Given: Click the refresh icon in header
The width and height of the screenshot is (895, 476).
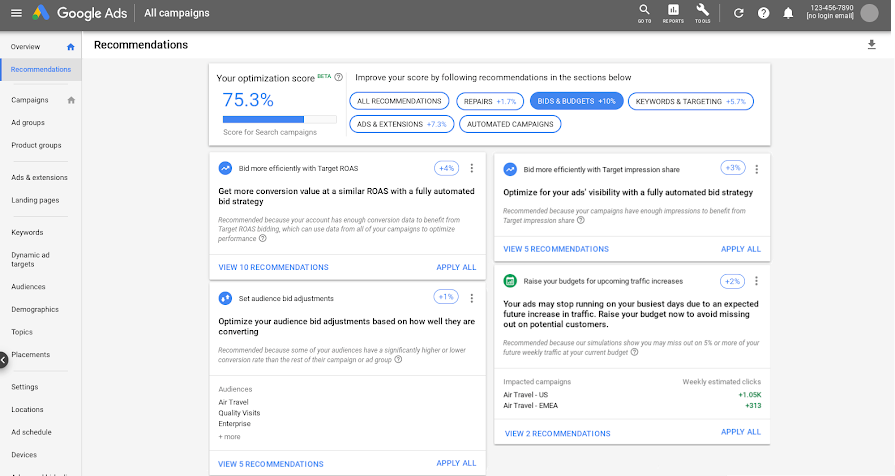Looking at the screenshot, I should (x=739, y=13).
